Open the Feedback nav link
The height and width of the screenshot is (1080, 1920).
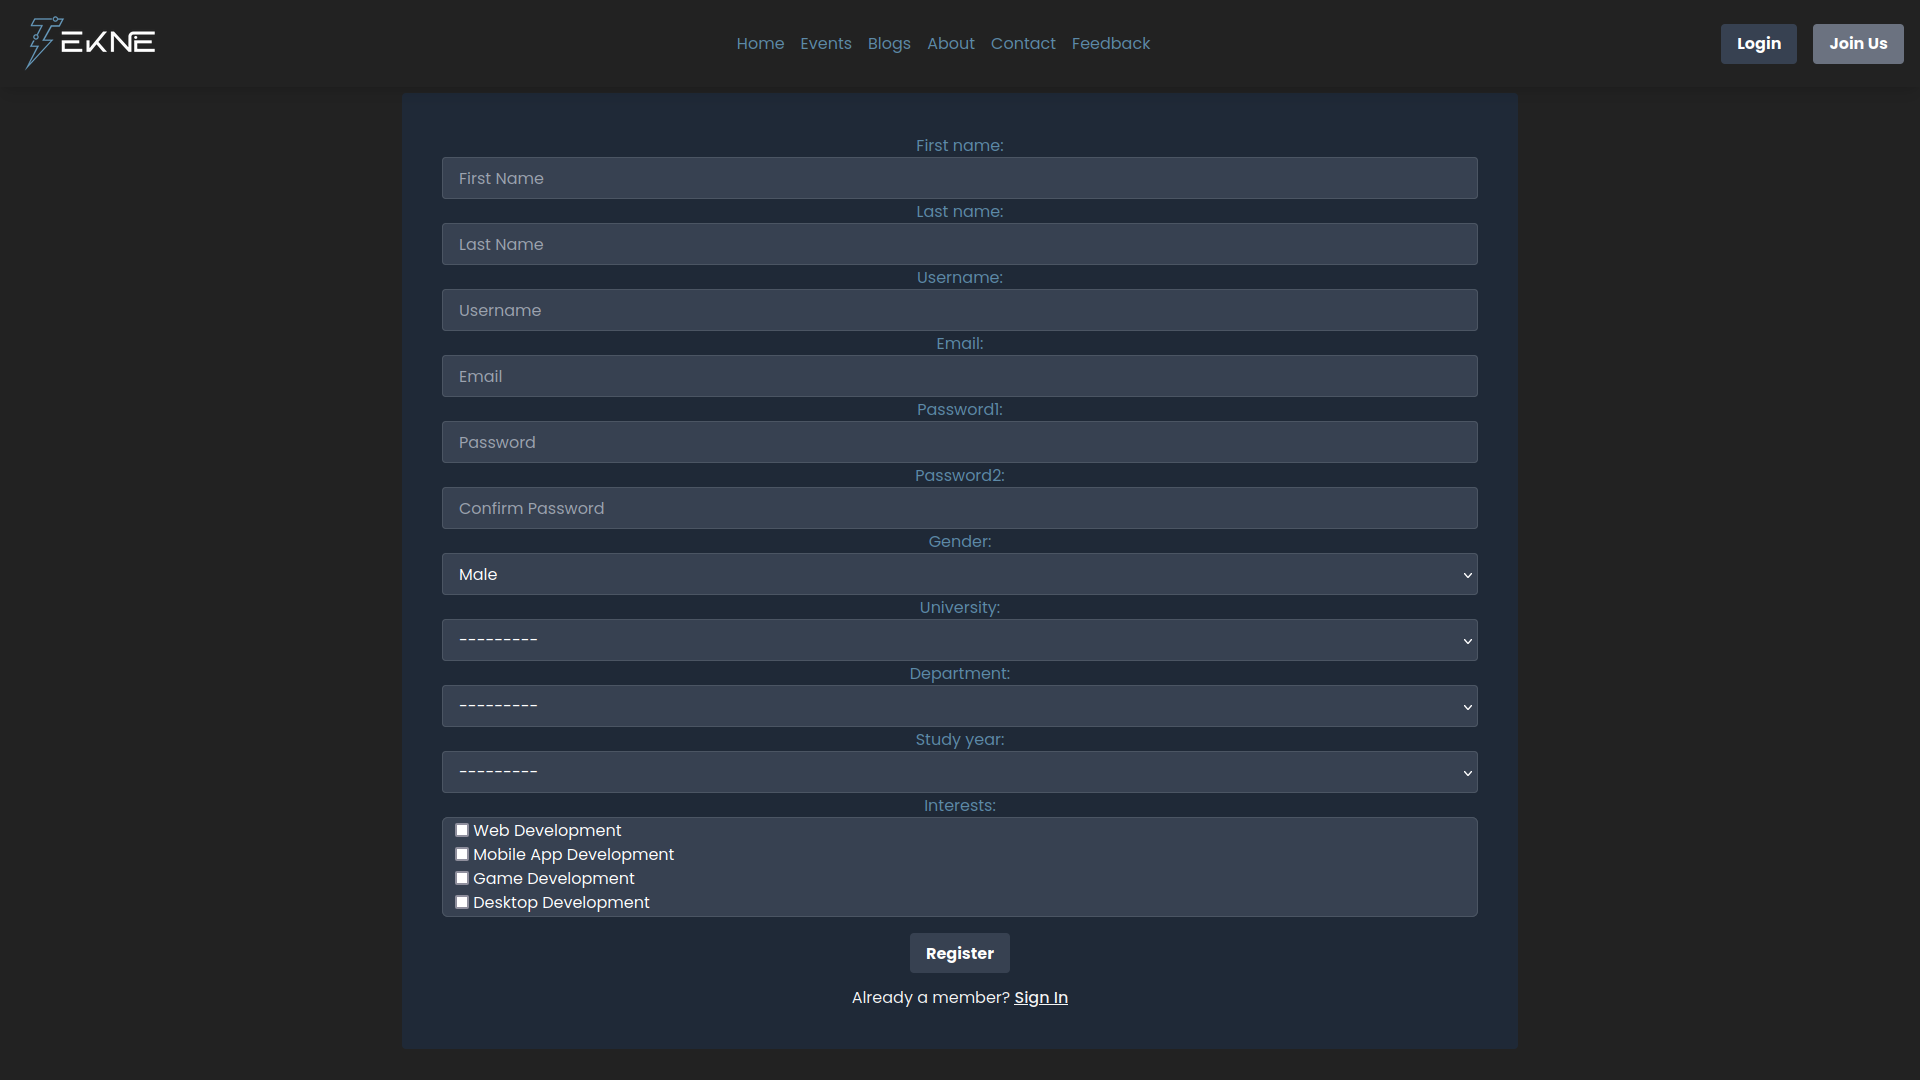coord(1110,44)
